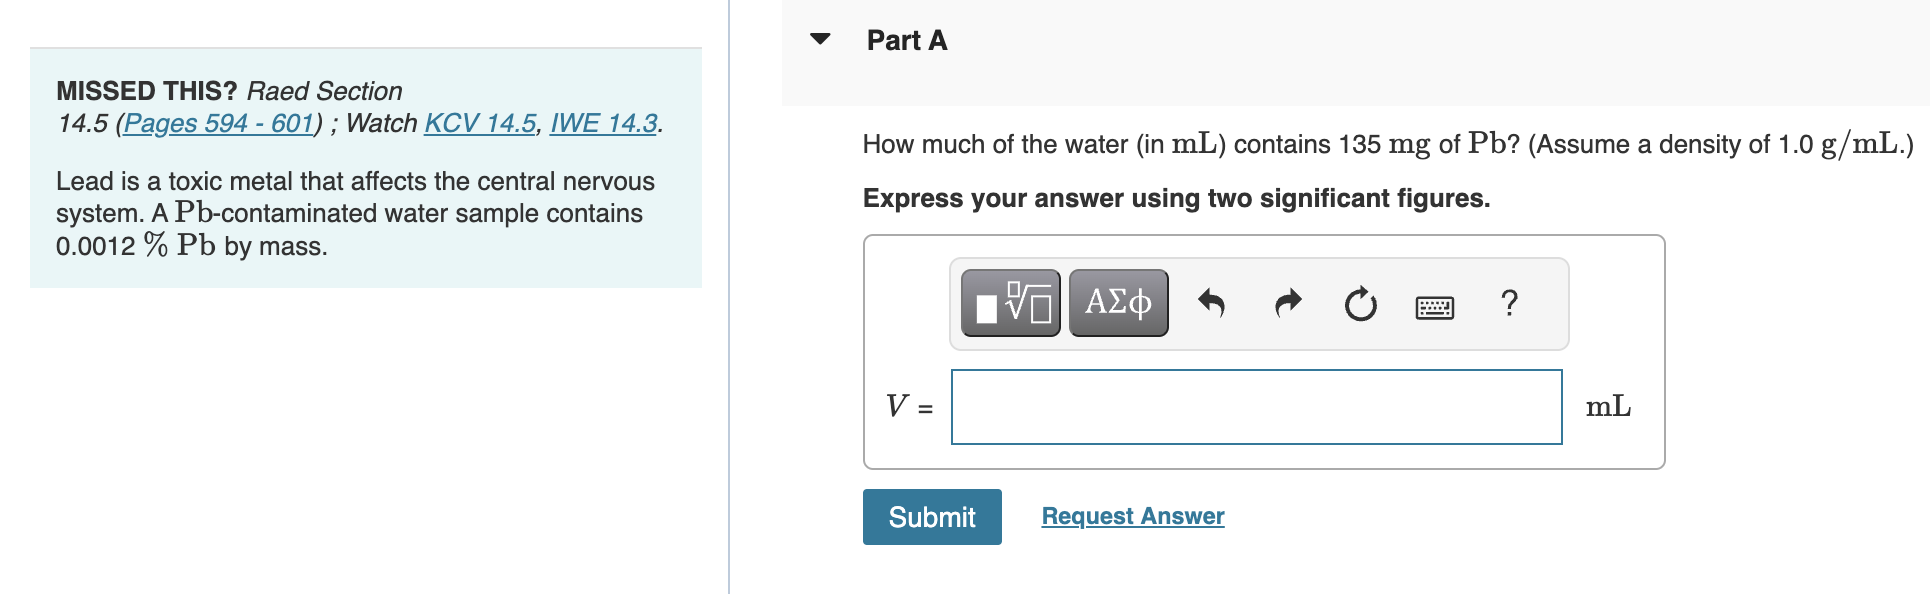Open the IWE 14.3 link
Screen dimensions: 1930x594
603,123
